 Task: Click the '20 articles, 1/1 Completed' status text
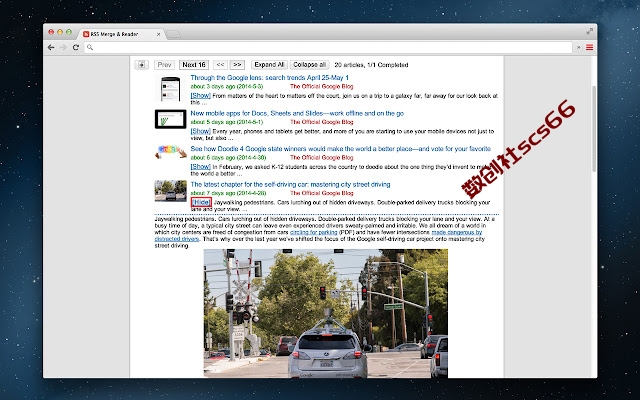point(371,64)
